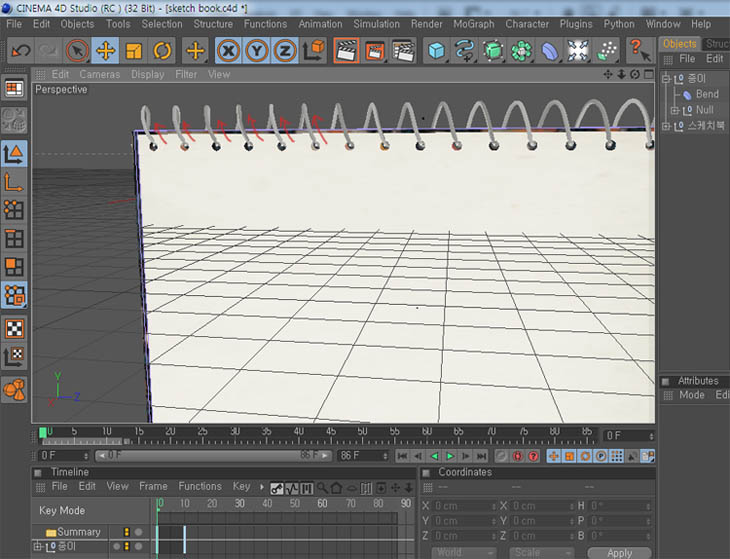
Task: Open the spline tools icon
Action: point(465,50)
